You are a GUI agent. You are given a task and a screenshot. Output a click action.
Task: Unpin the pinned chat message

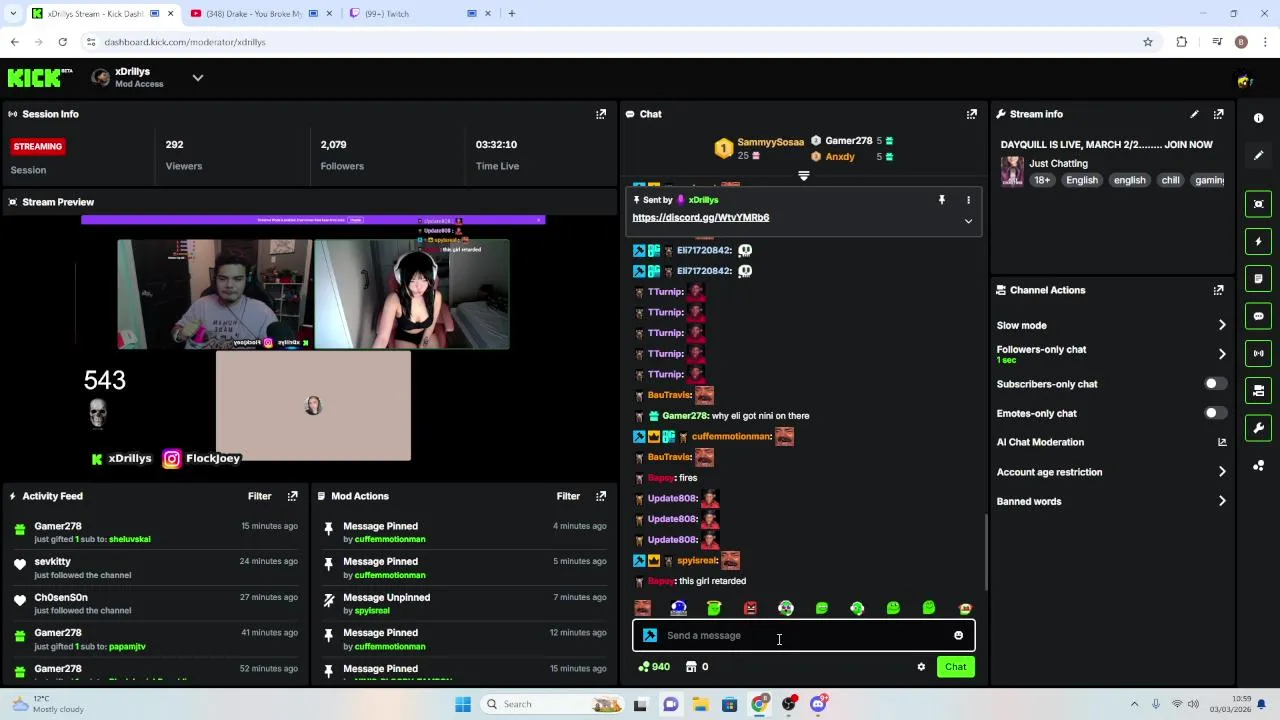pyautogui.click(x=941, y=200)
